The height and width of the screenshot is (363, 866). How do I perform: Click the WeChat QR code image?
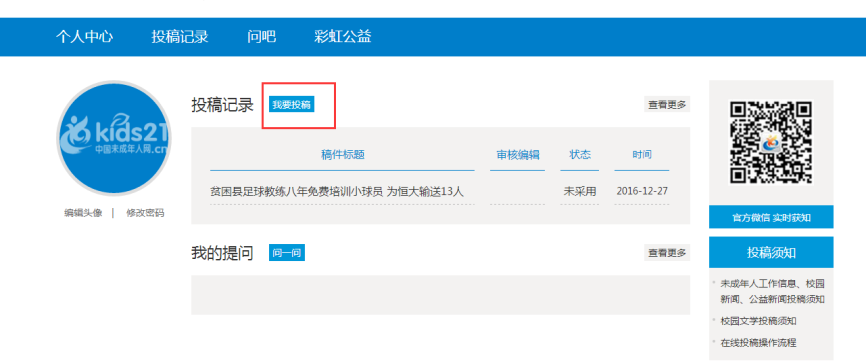tap(771, 142)
